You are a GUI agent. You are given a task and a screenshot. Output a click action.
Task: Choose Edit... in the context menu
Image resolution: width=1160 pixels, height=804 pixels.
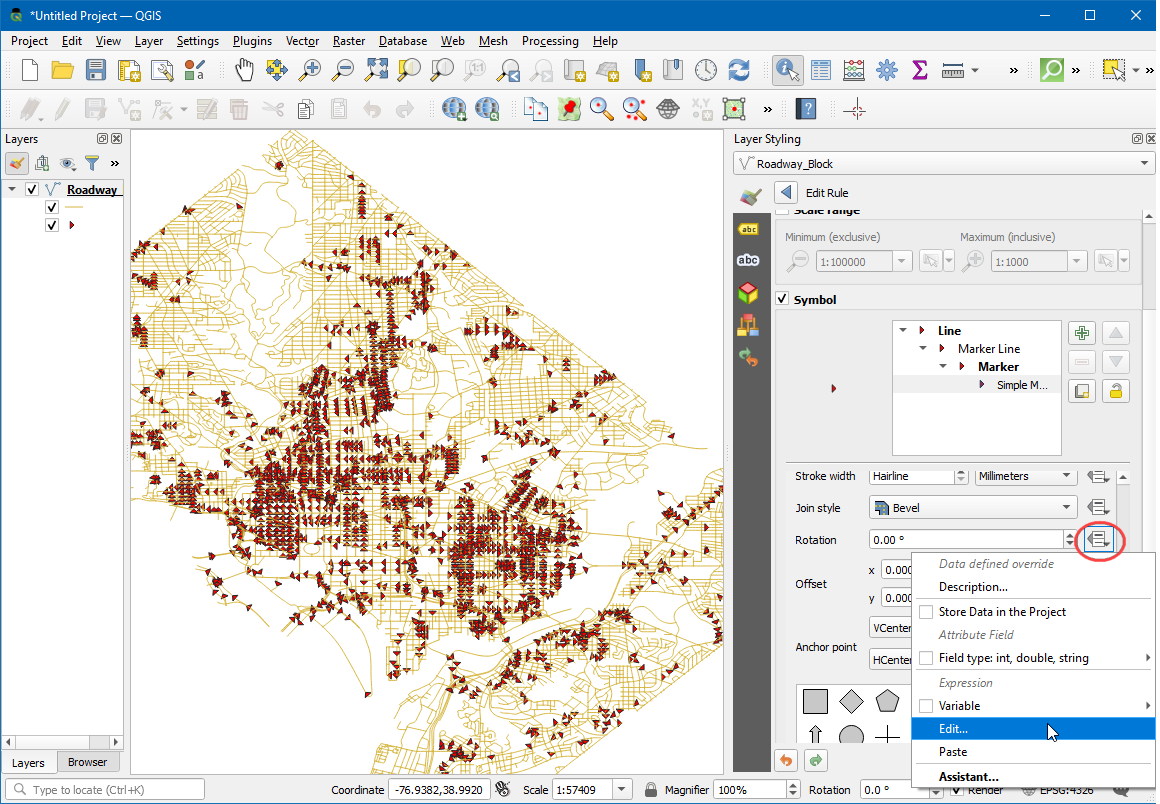click(953, 729)
